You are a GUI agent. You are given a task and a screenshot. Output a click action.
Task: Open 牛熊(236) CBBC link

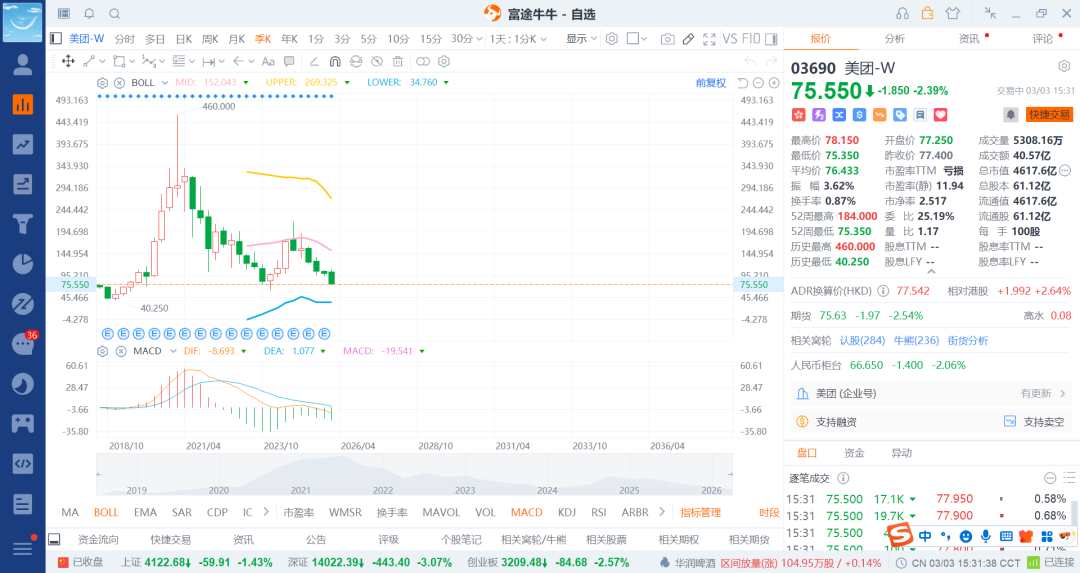tap(916, 340)
